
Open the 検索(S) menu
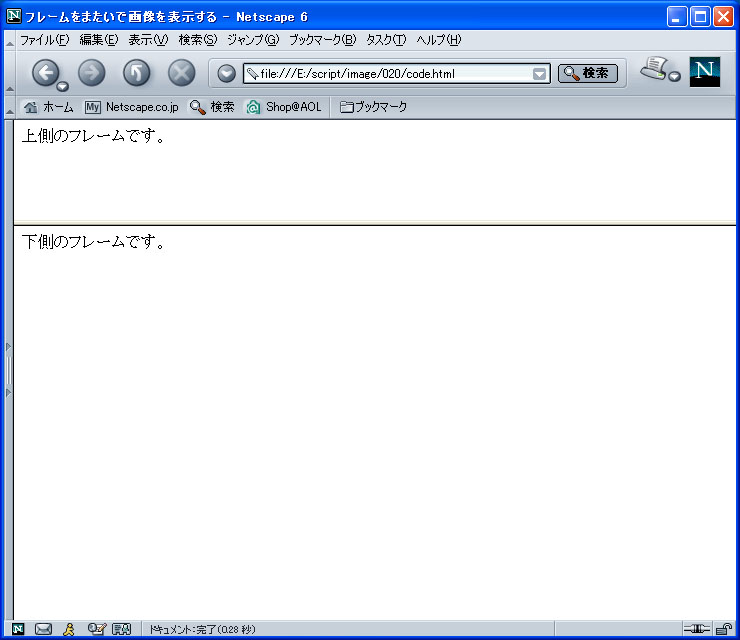pos(198,40)
